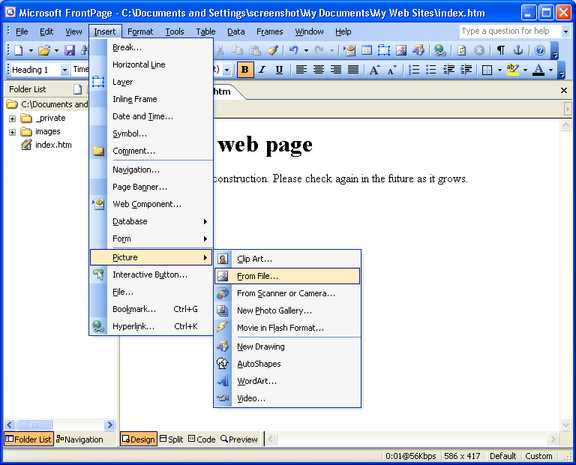576x465 pixels.
Task: Open the font color dropdown arrow
Action: coord(551,70)
